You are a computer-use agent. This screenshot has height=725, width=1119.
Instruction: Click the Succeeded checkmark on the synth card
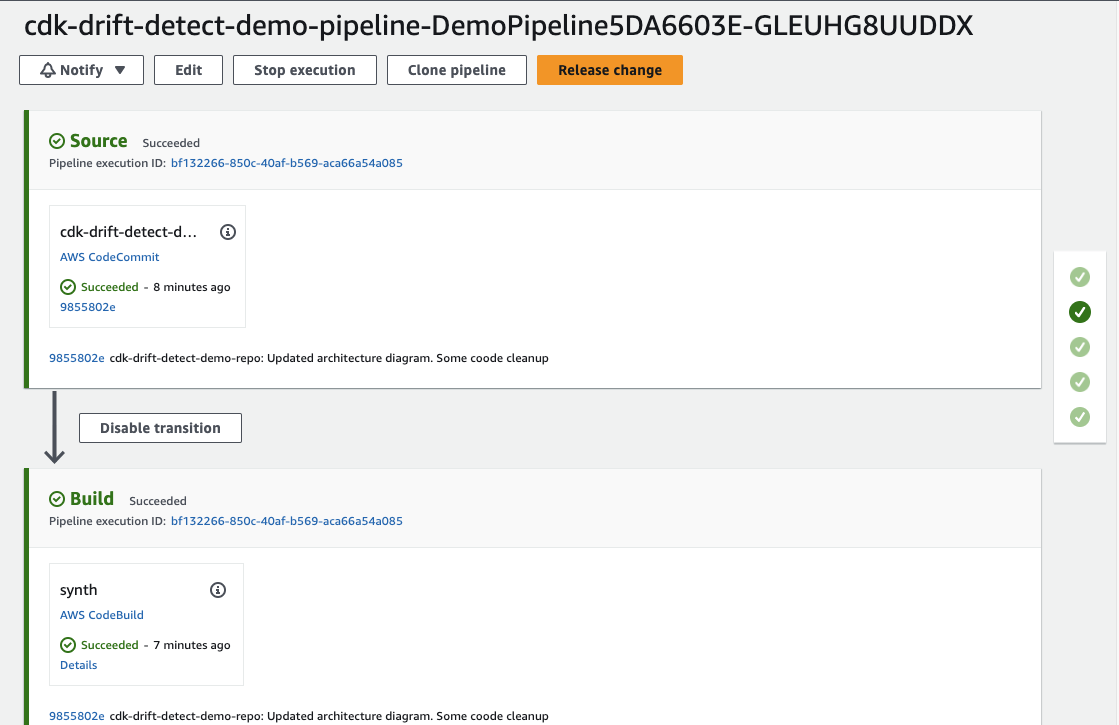click(67, 645)
